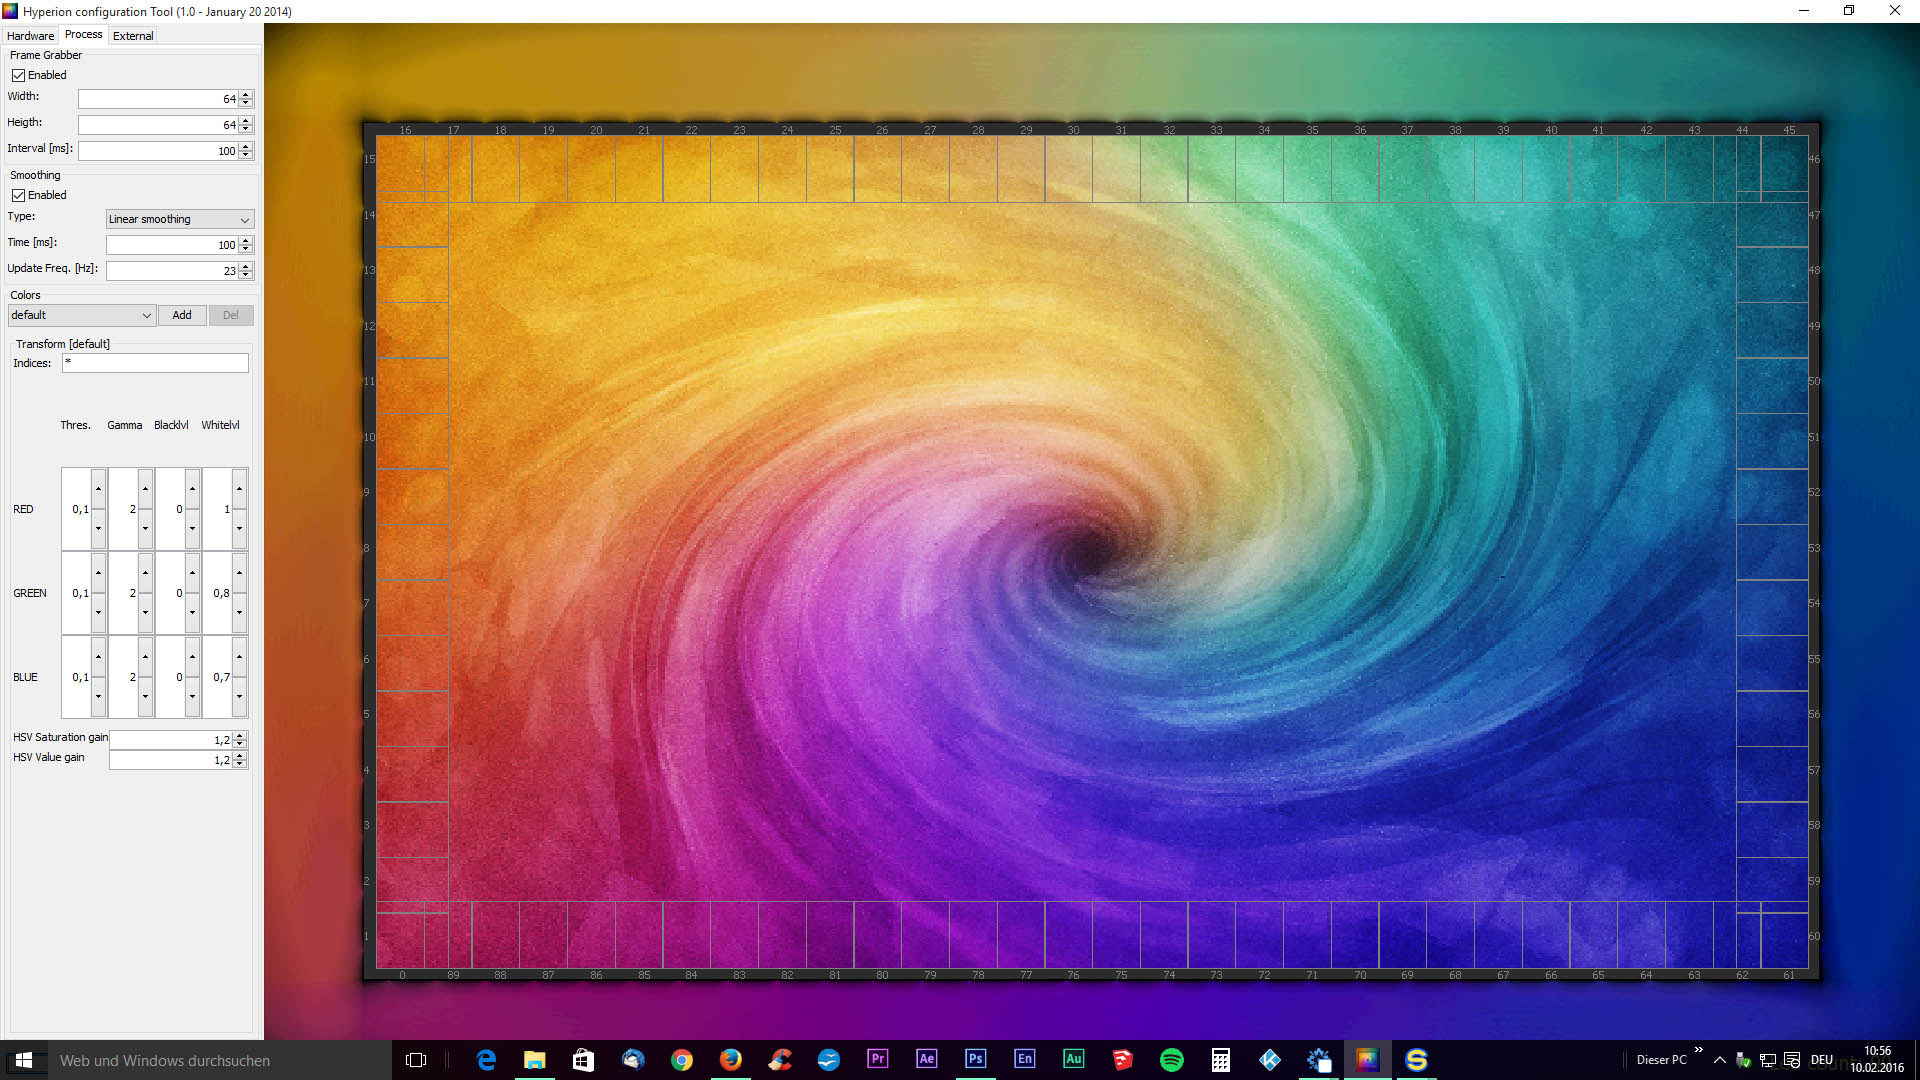This screenshot has width=1920, height=1080.
Task: Disable the Frame Grabber Enabled checkbox
Action: (18, 75)
